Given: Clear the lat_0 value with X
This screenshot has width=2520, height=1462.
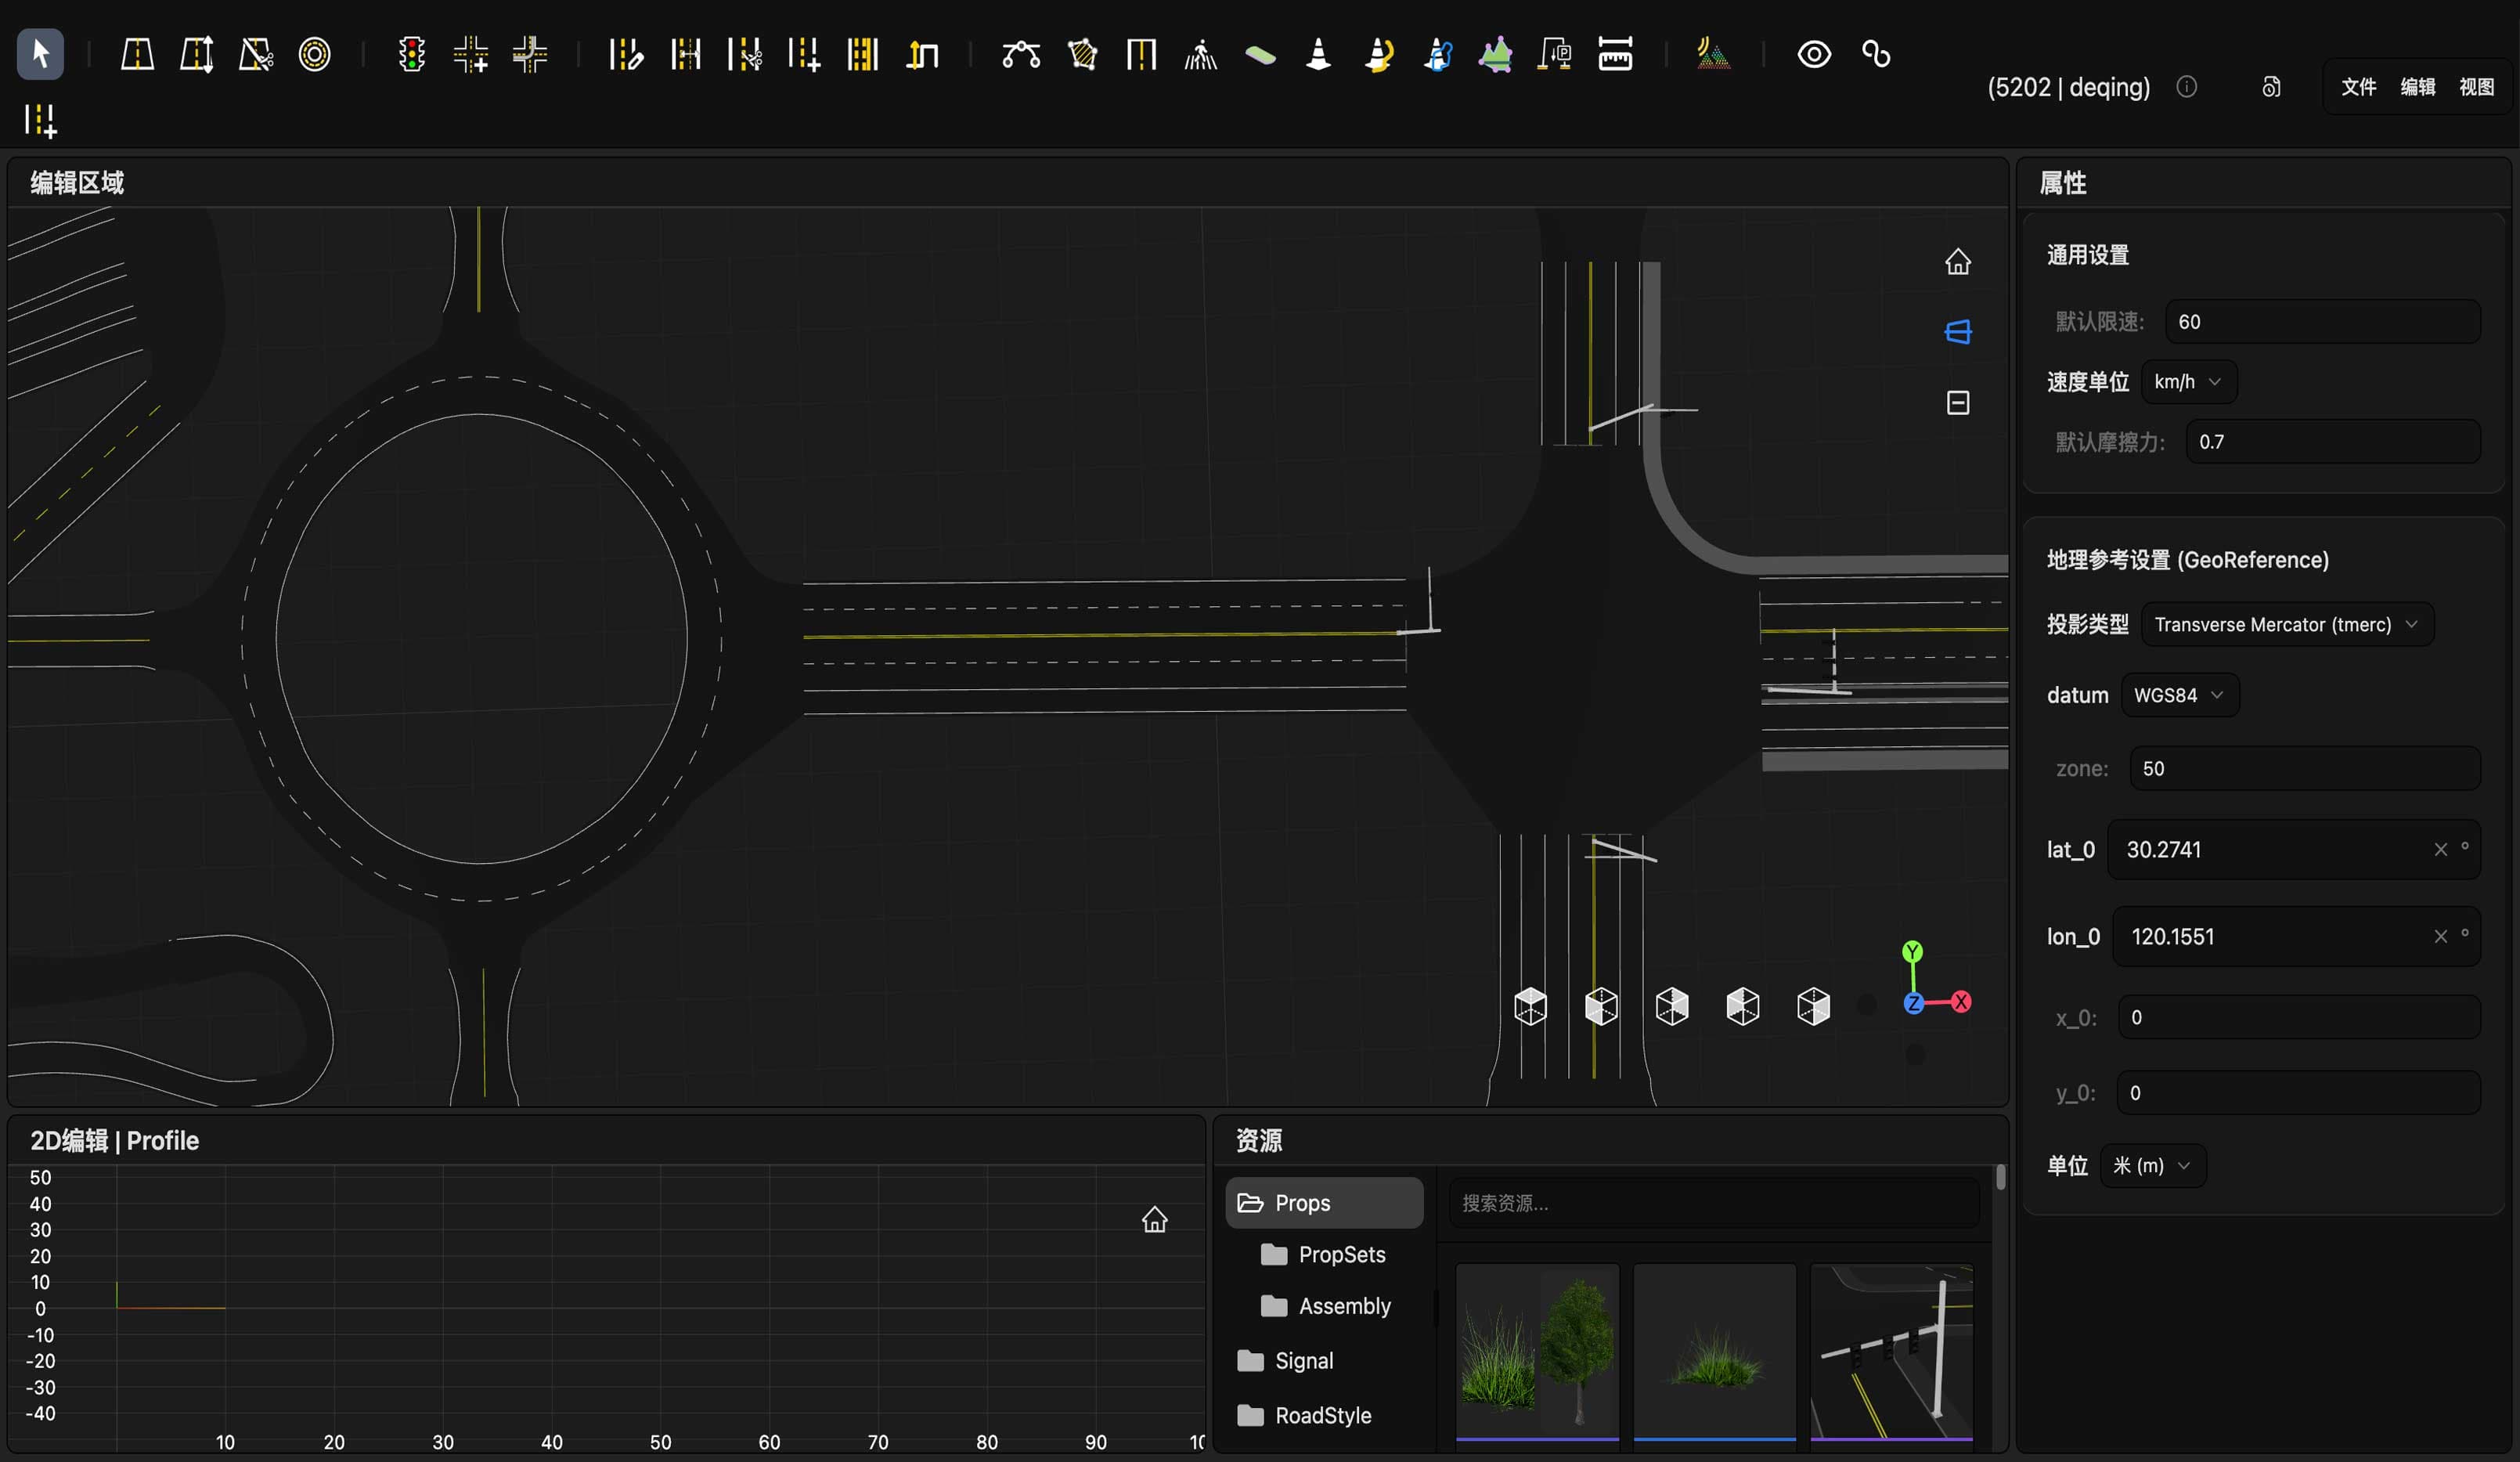Looking at the screenshot, I should pos(2440,849).
